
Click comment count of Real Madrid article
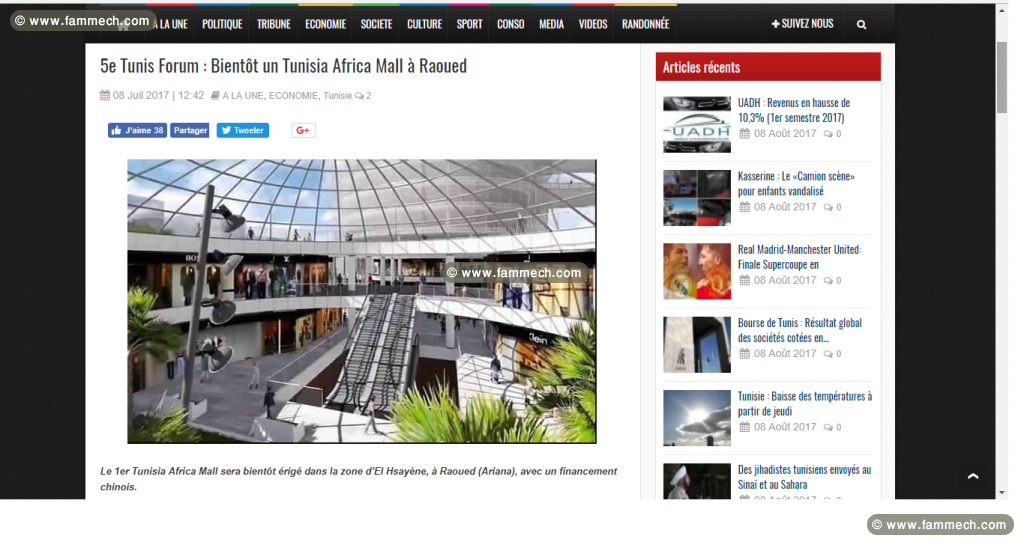pos(833,281)
